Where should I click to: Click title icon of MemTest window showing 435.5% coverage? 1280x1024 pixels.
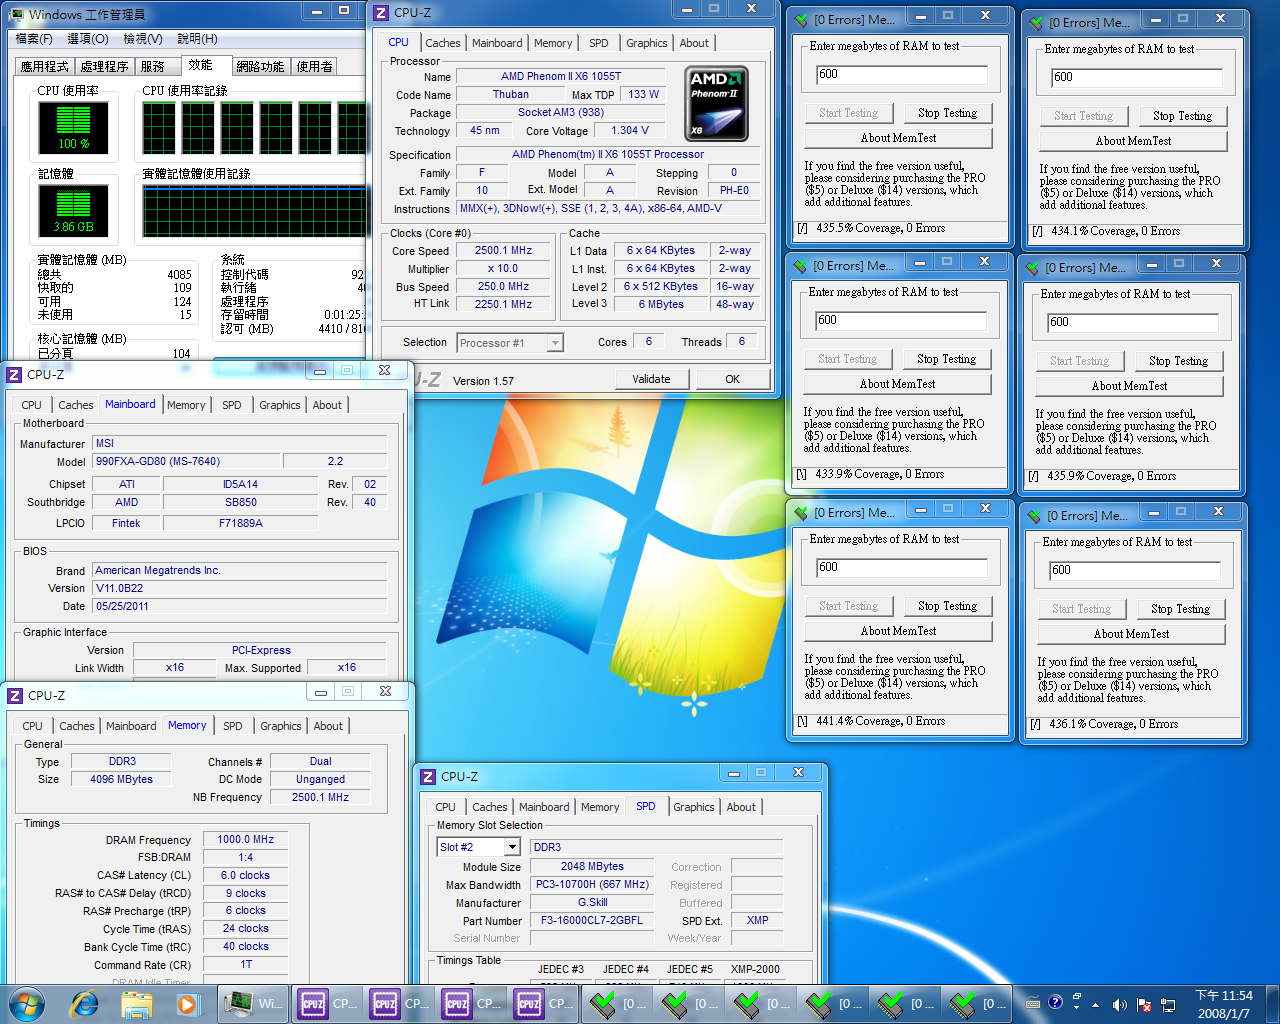(x=801, y=19)
